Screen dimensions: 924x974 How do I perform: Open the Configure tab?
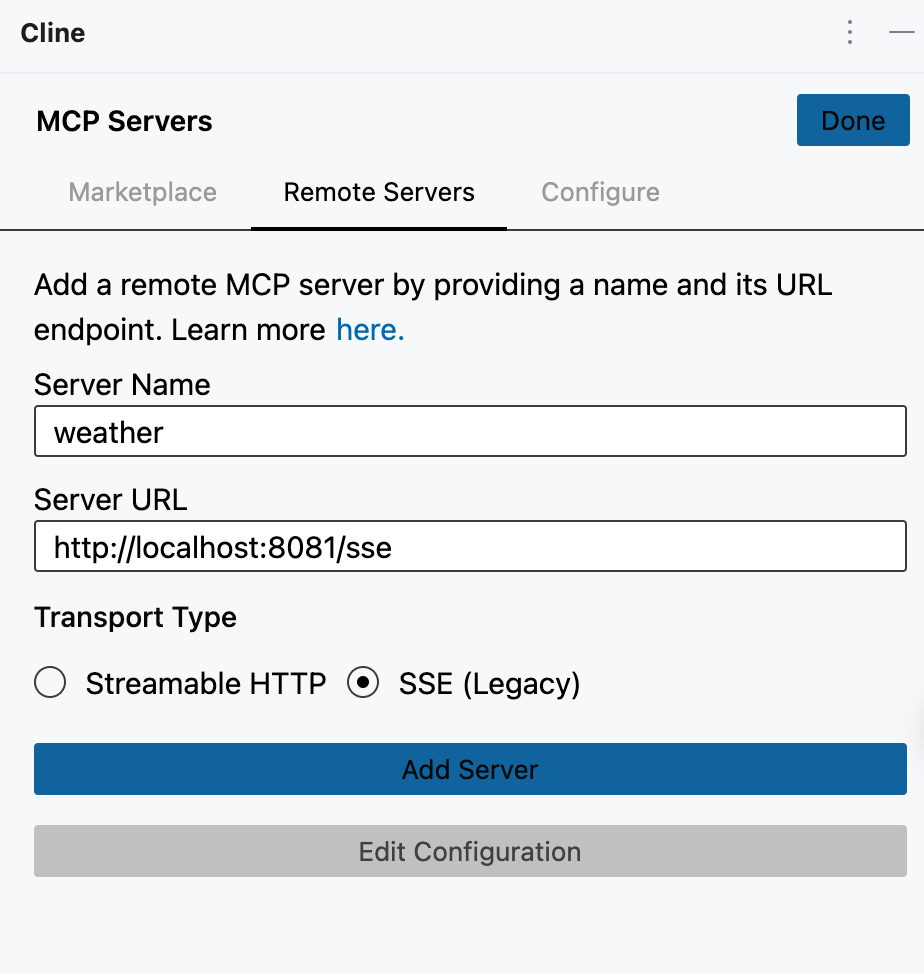(600, 193)
